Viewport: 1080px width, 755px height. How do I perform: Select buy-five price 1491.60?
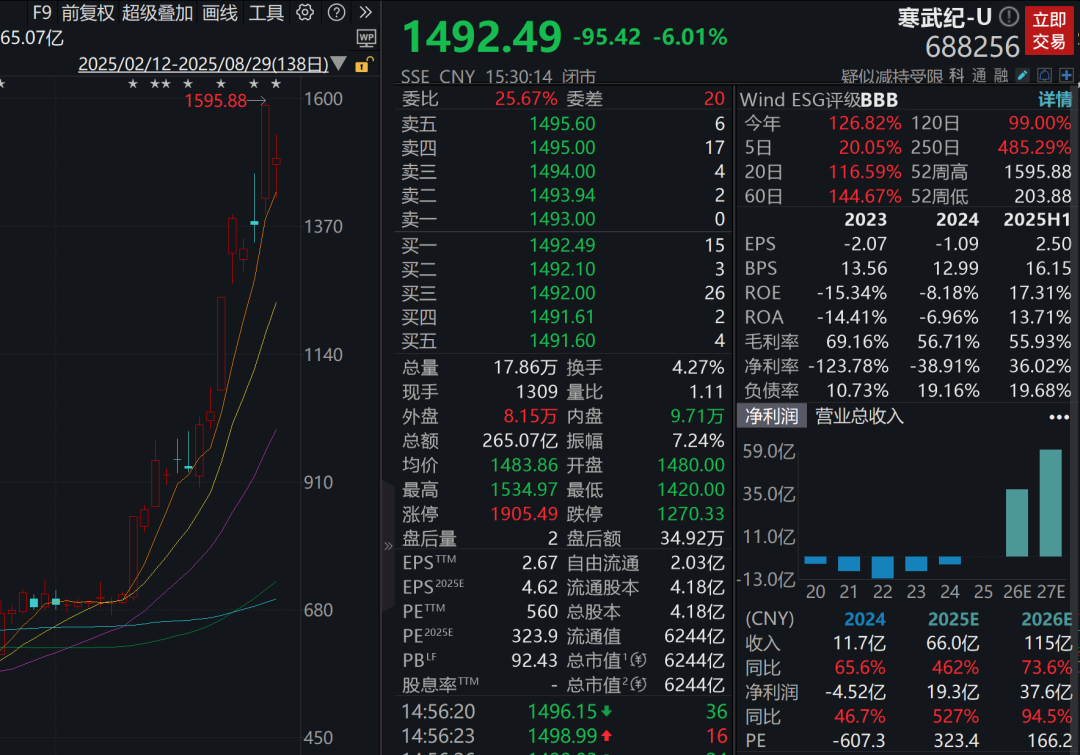[562, 341]
